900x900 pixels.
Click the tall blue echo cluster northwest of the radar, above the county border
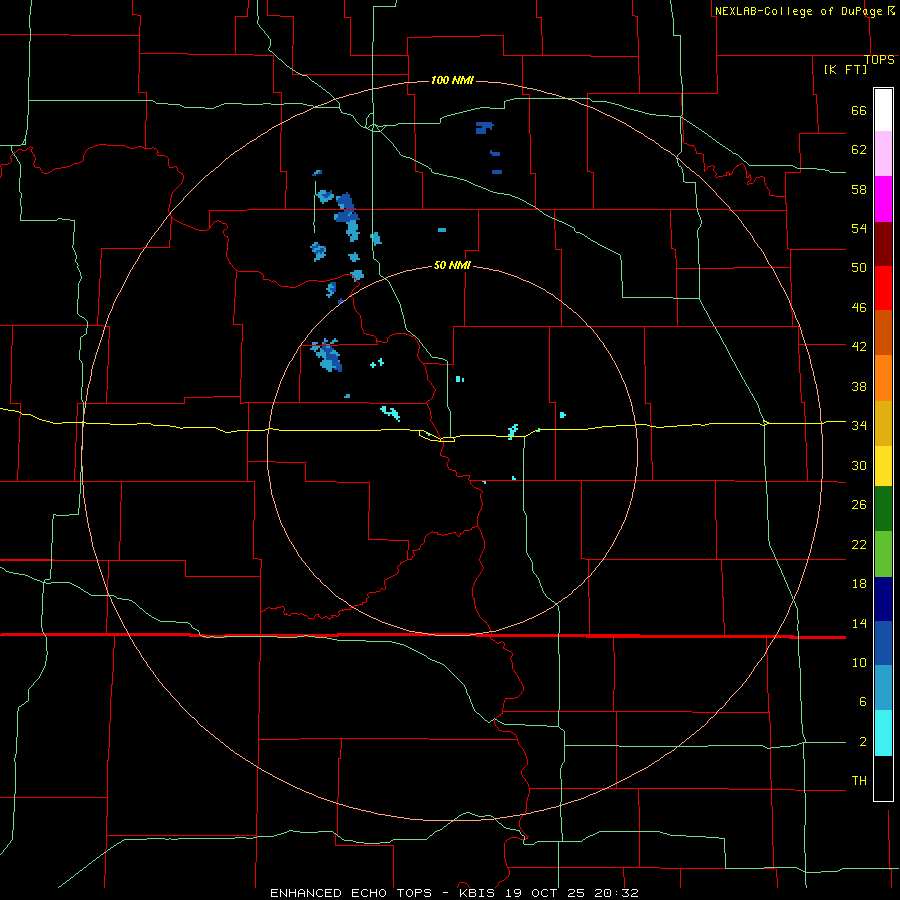348,216
